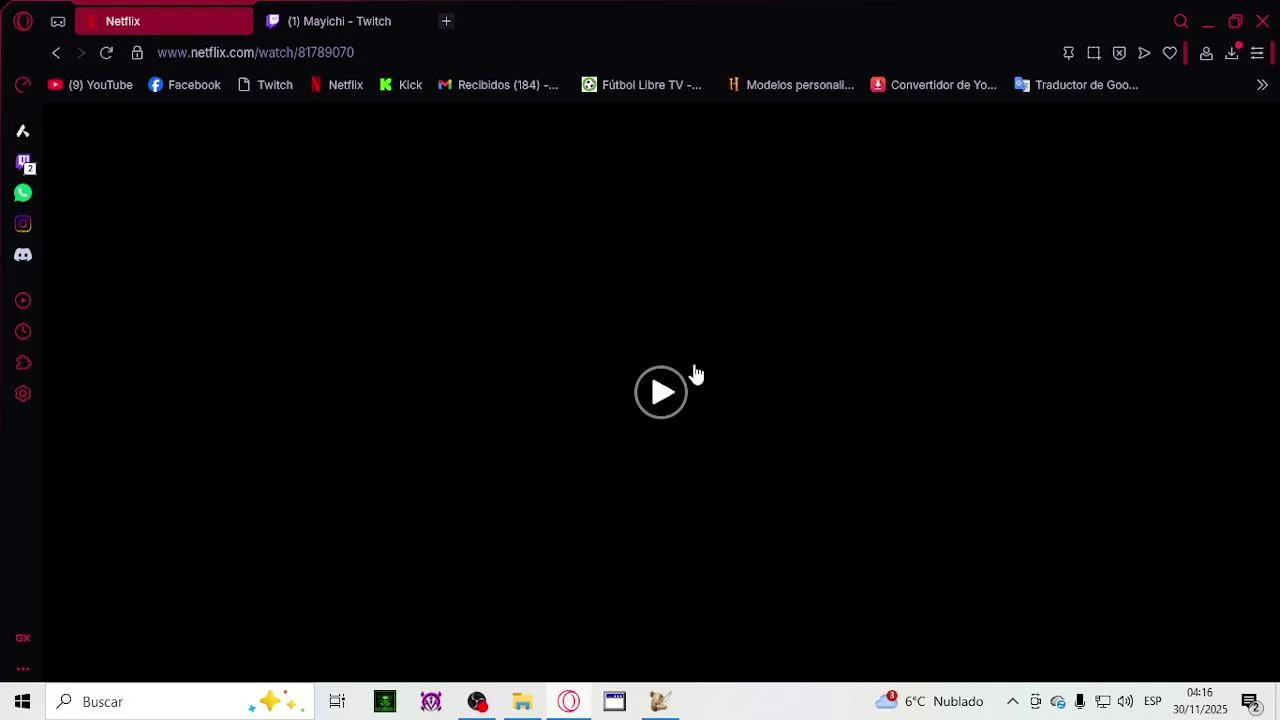Open the Traductor de Goo... bookmark

tap(1076, 85)
